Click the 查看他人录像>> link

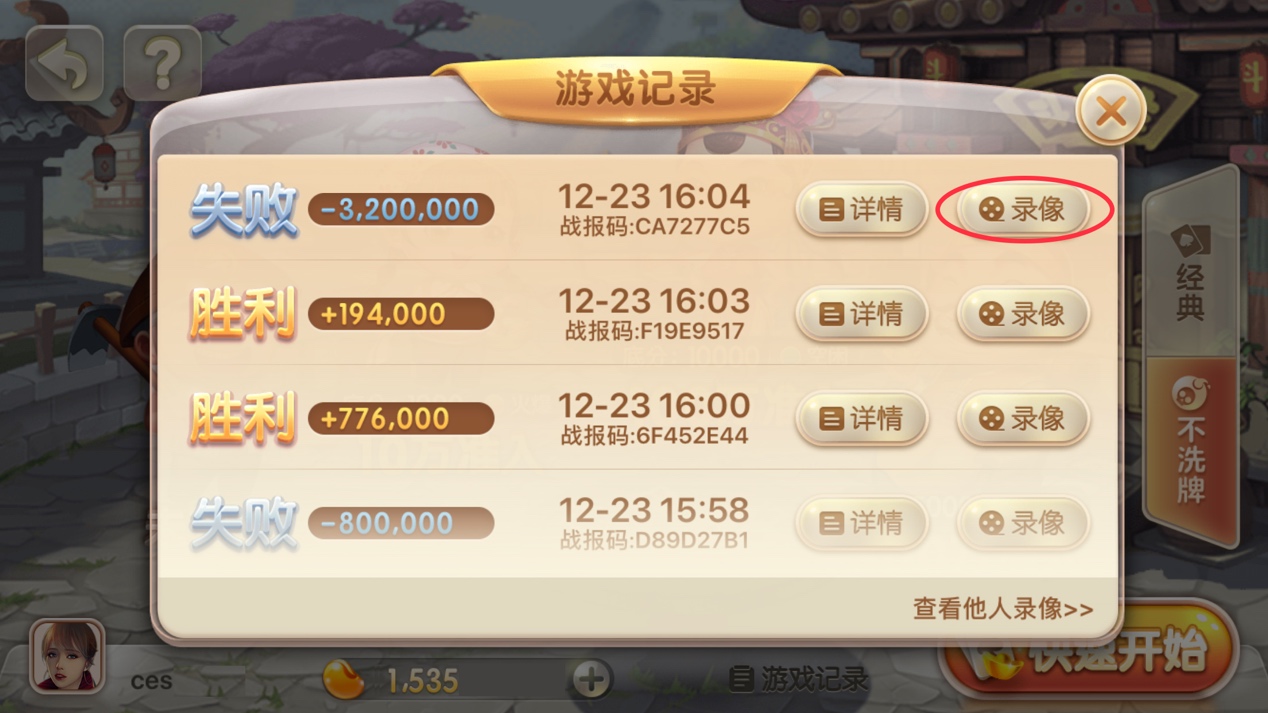click(1003, 608)
